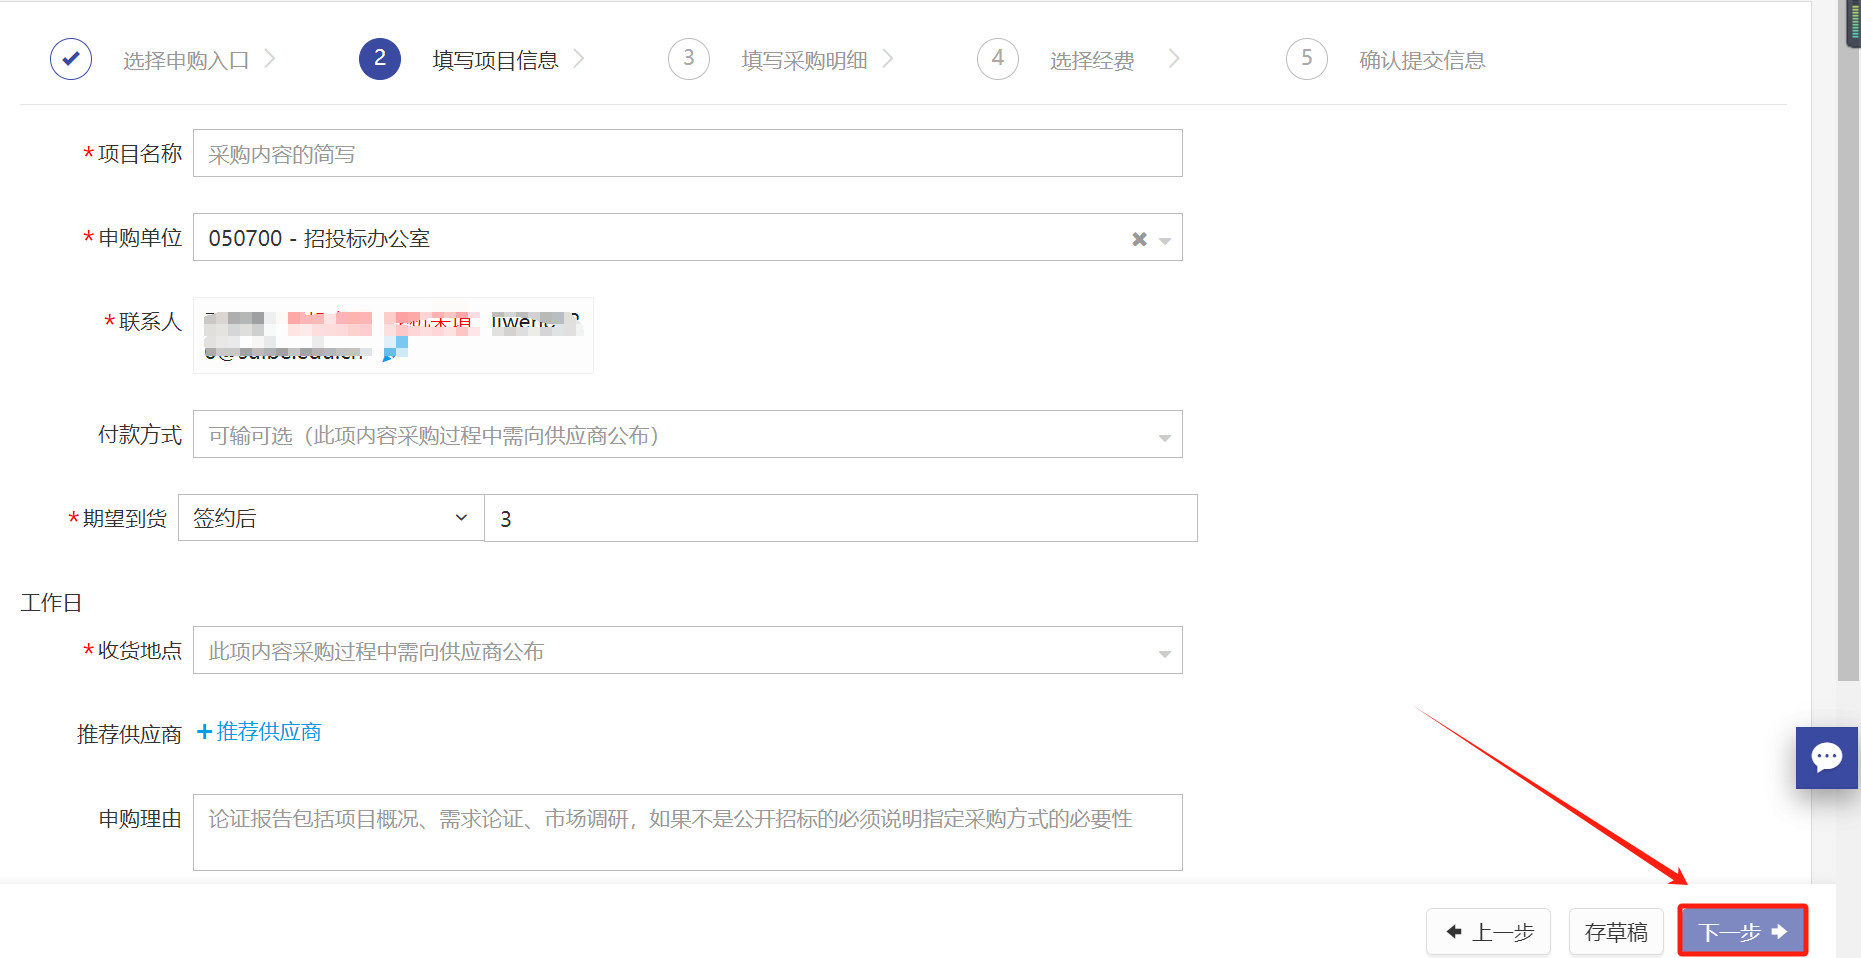Click the completed checkmark step icon
Viewport: 1861px width, 958px height.
(71, 59)
